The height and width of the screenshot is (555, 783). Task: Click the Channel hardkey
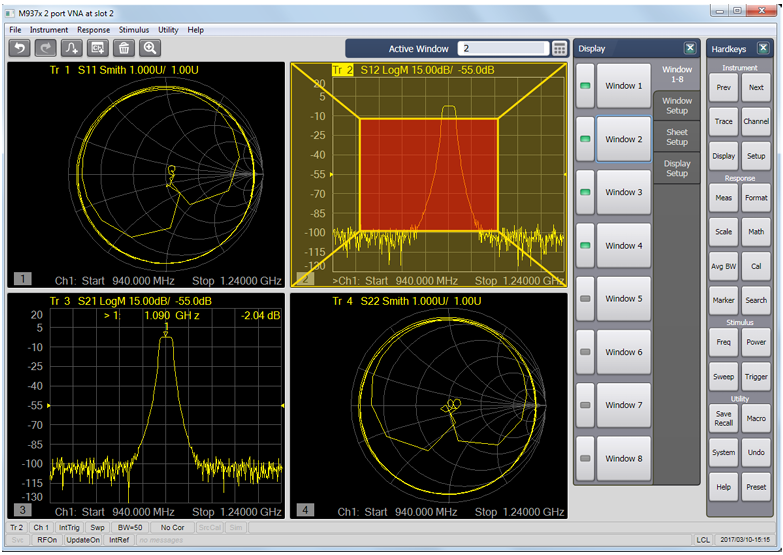(756, 121)
